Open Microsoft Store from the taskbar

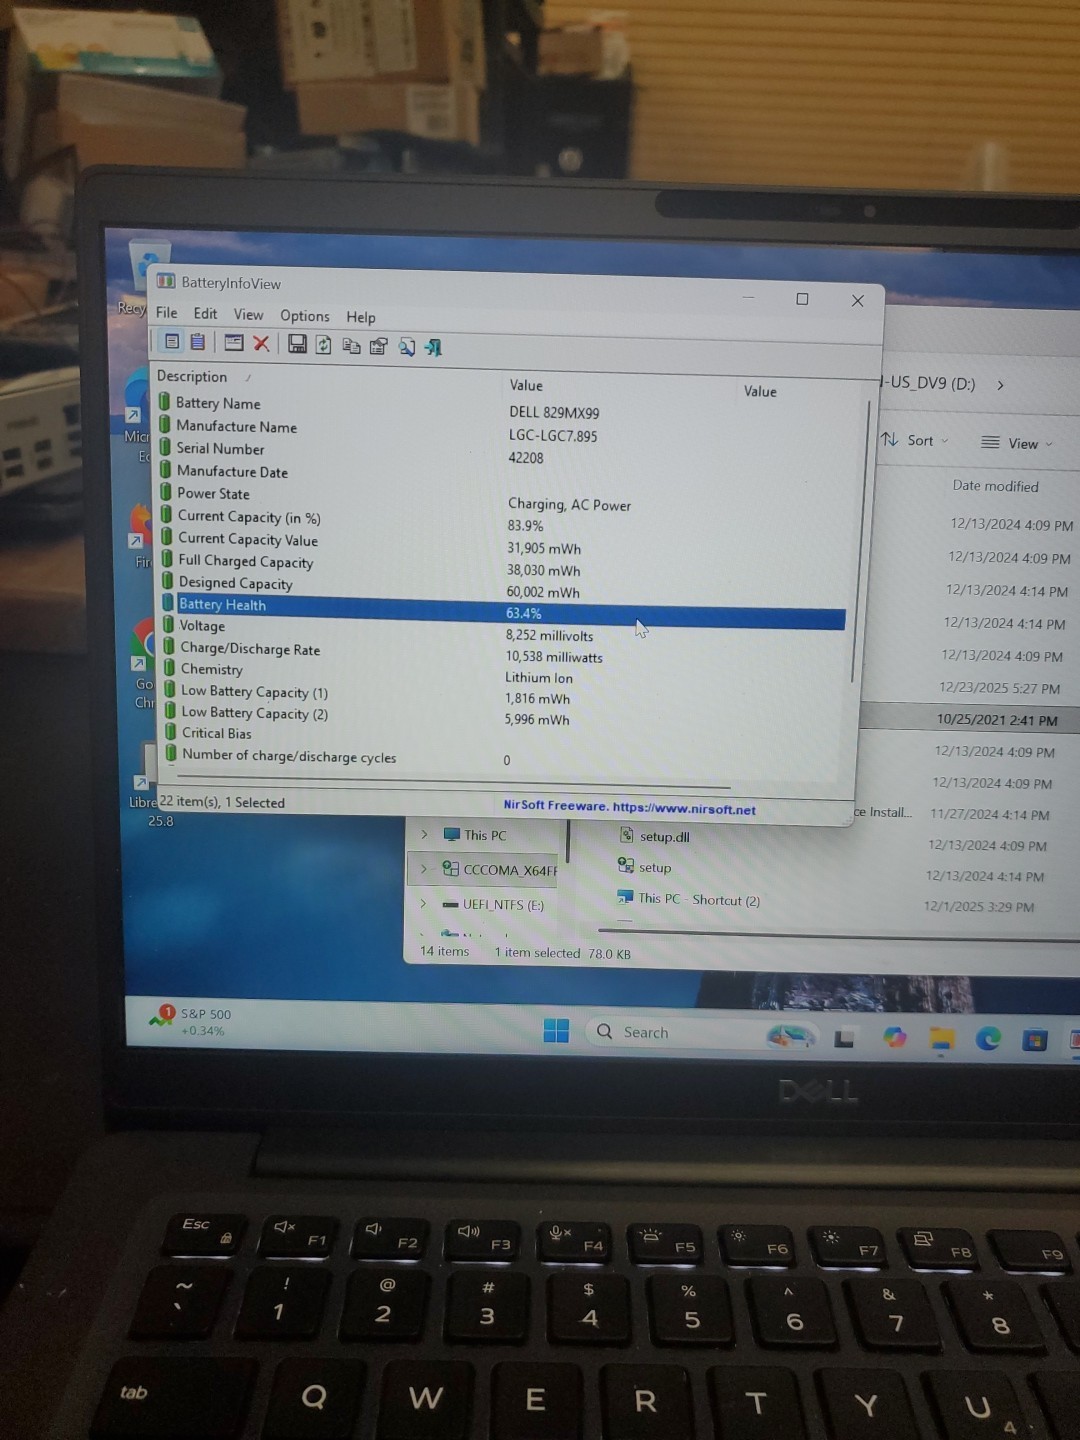click(1035, 1040)
